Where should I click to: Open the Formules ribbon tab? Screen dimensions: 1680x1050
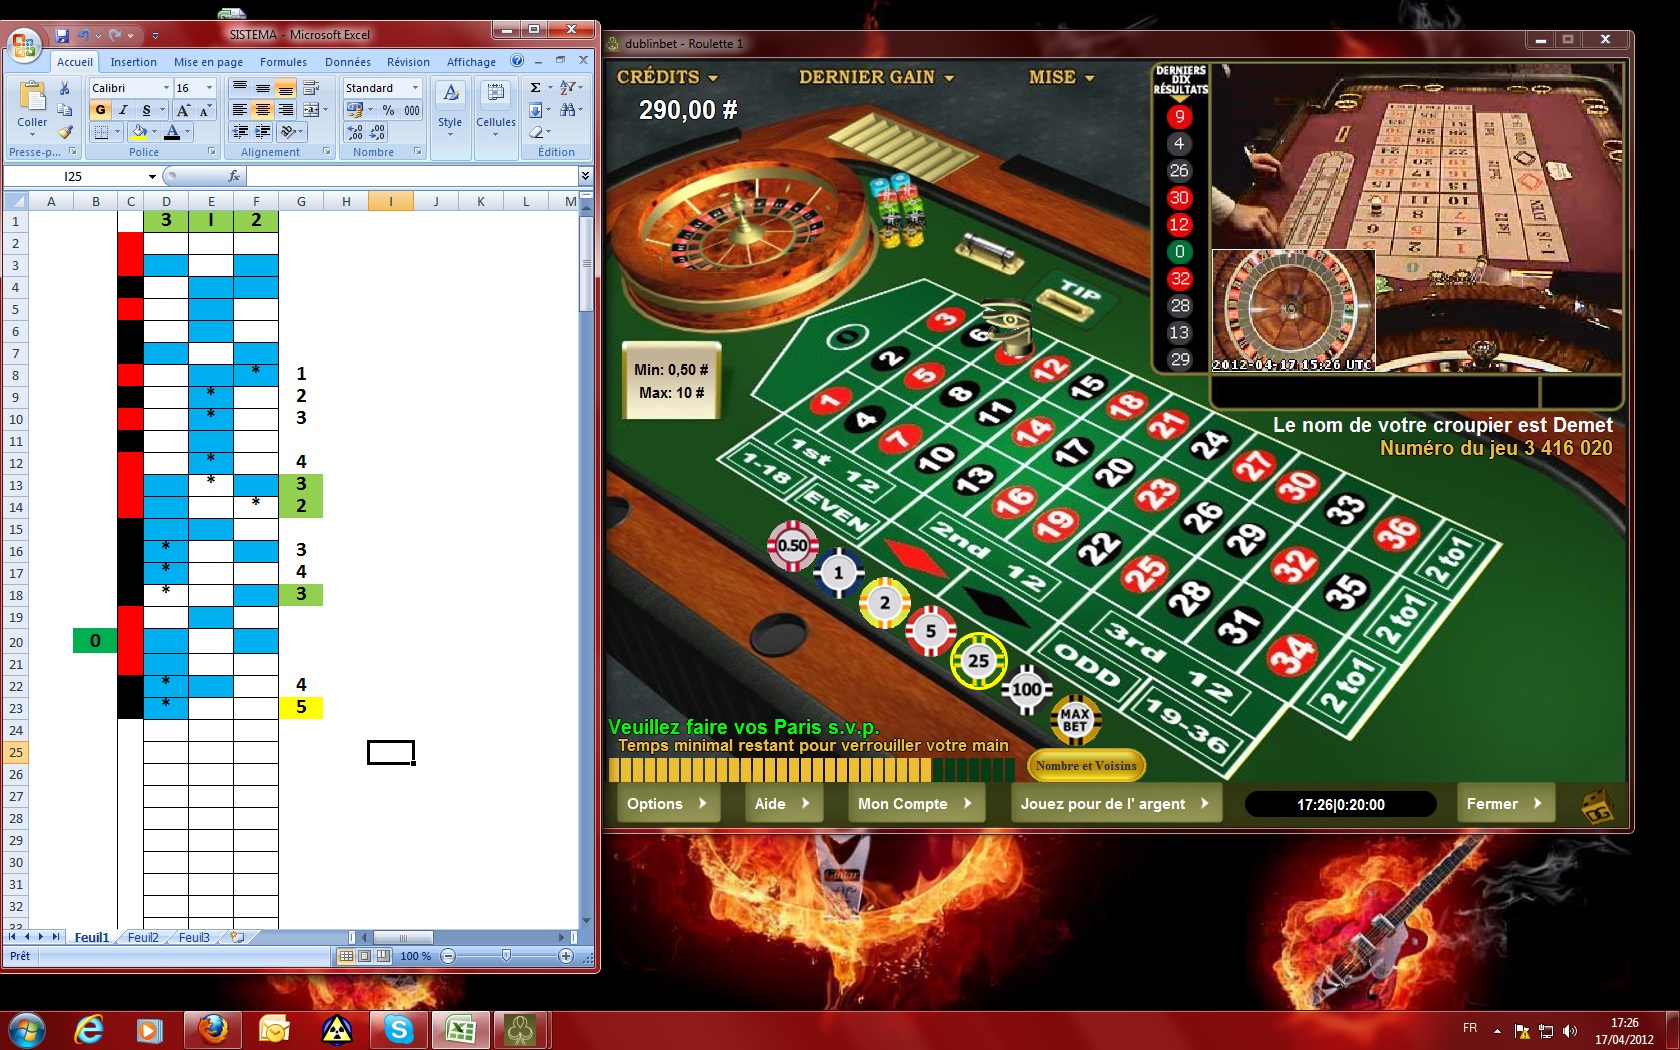coord(283,62)
